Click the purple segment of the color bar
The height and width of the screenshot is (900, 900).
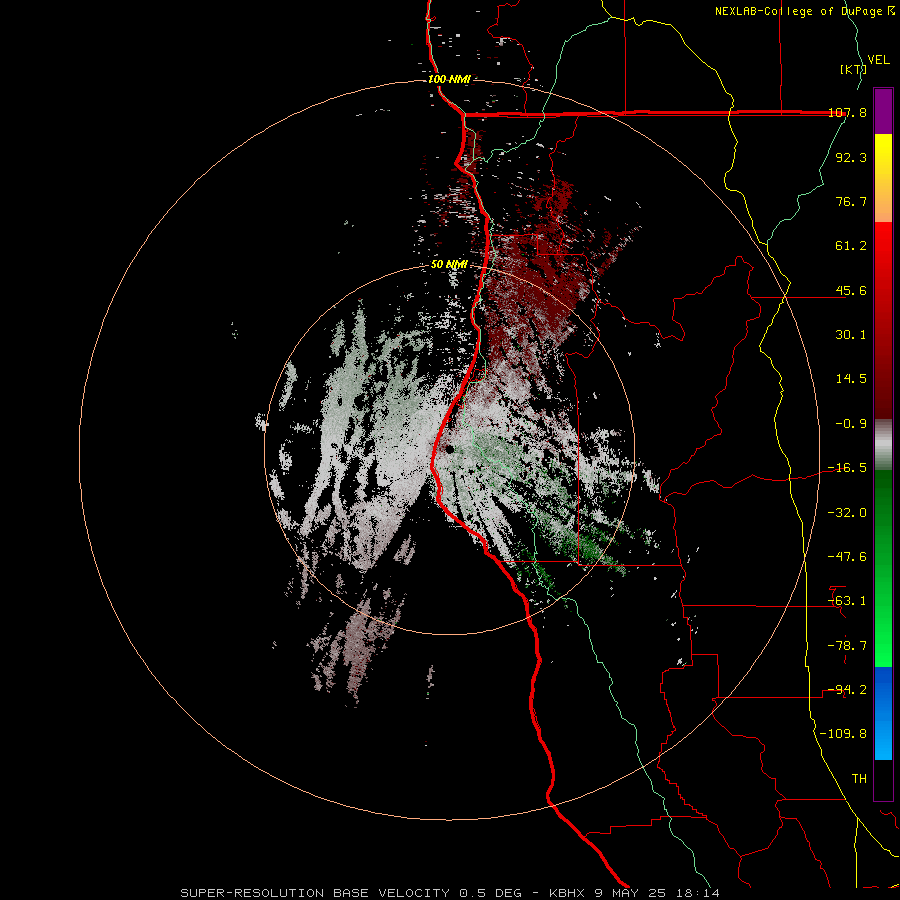click(883, 111)
